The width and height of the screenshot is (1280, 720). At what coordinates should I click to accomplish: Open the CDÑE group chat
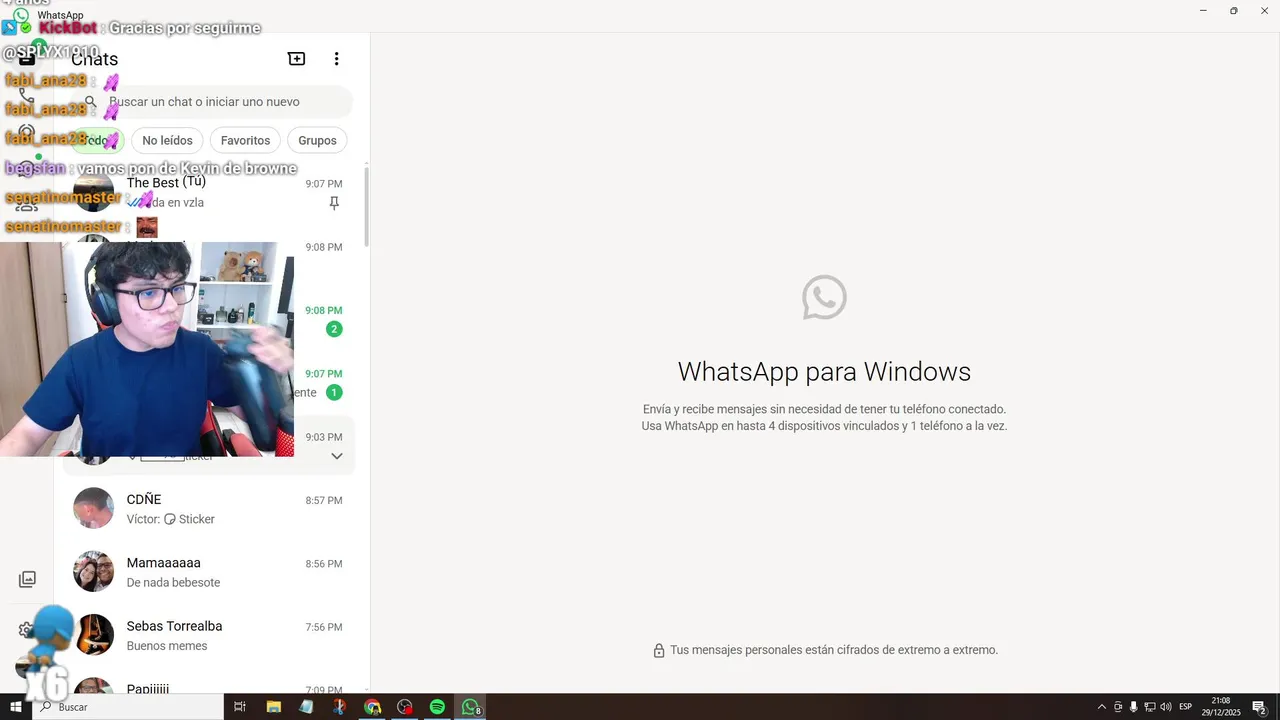[x=209, y=509]
